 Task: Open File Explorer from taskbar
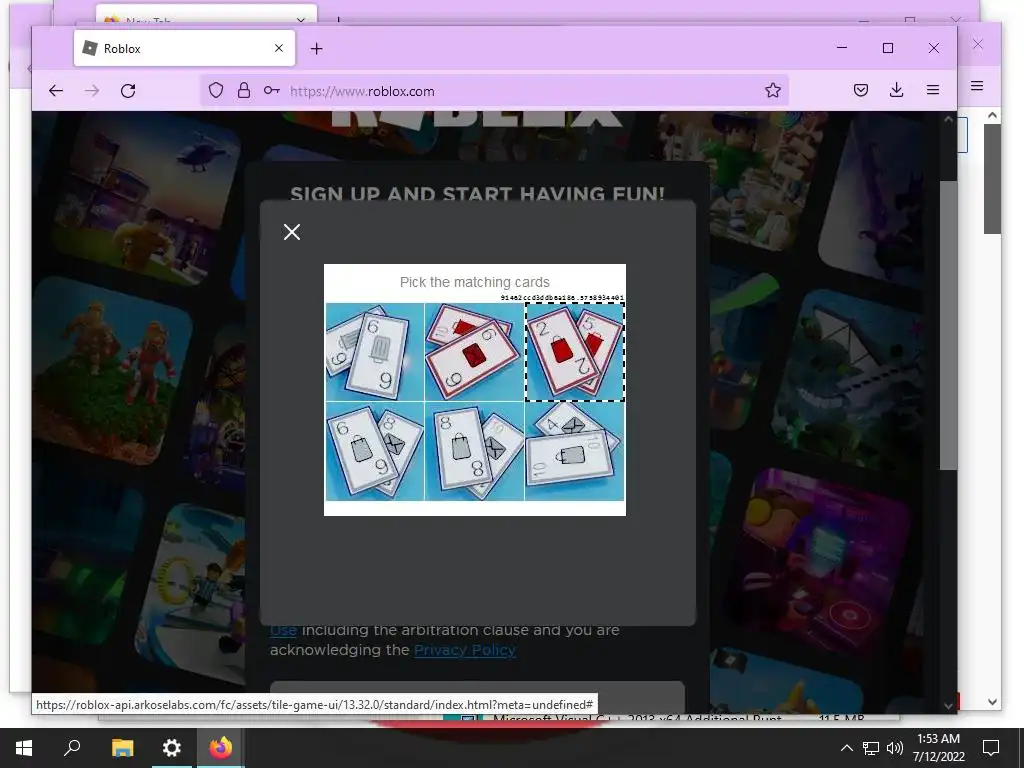pos(122,748)
